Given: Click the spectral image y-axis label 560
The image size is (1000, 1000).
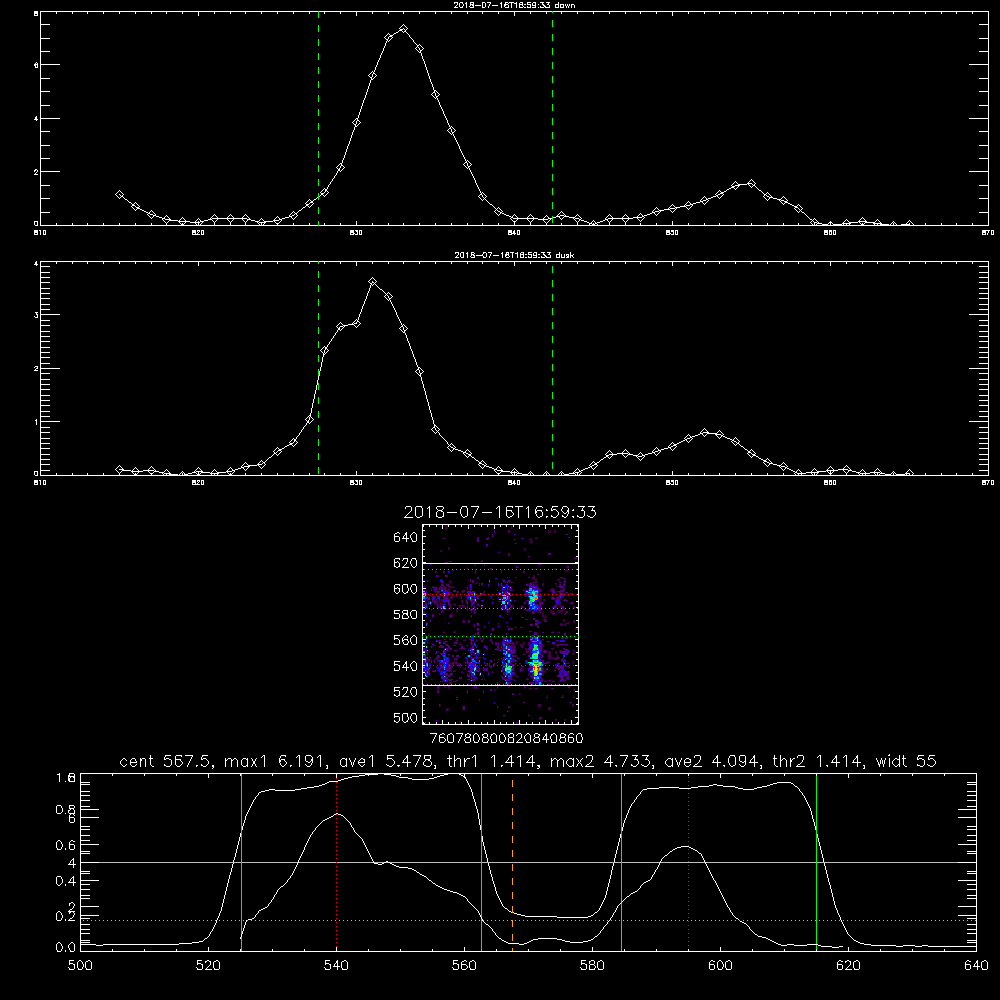Looking at the screenshot, I should point(406,640).
